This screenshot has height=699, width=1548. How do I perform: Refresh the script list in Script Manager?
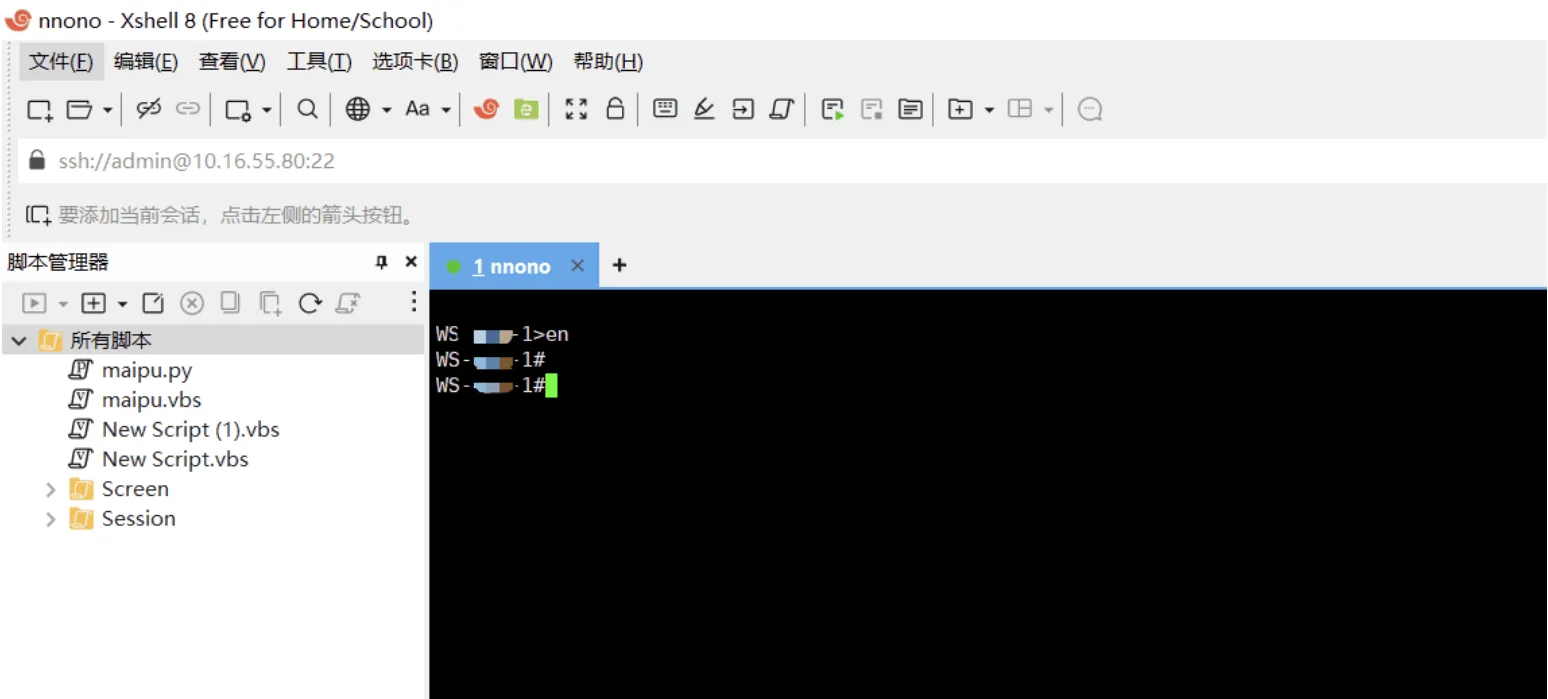(x=310, y=302)
